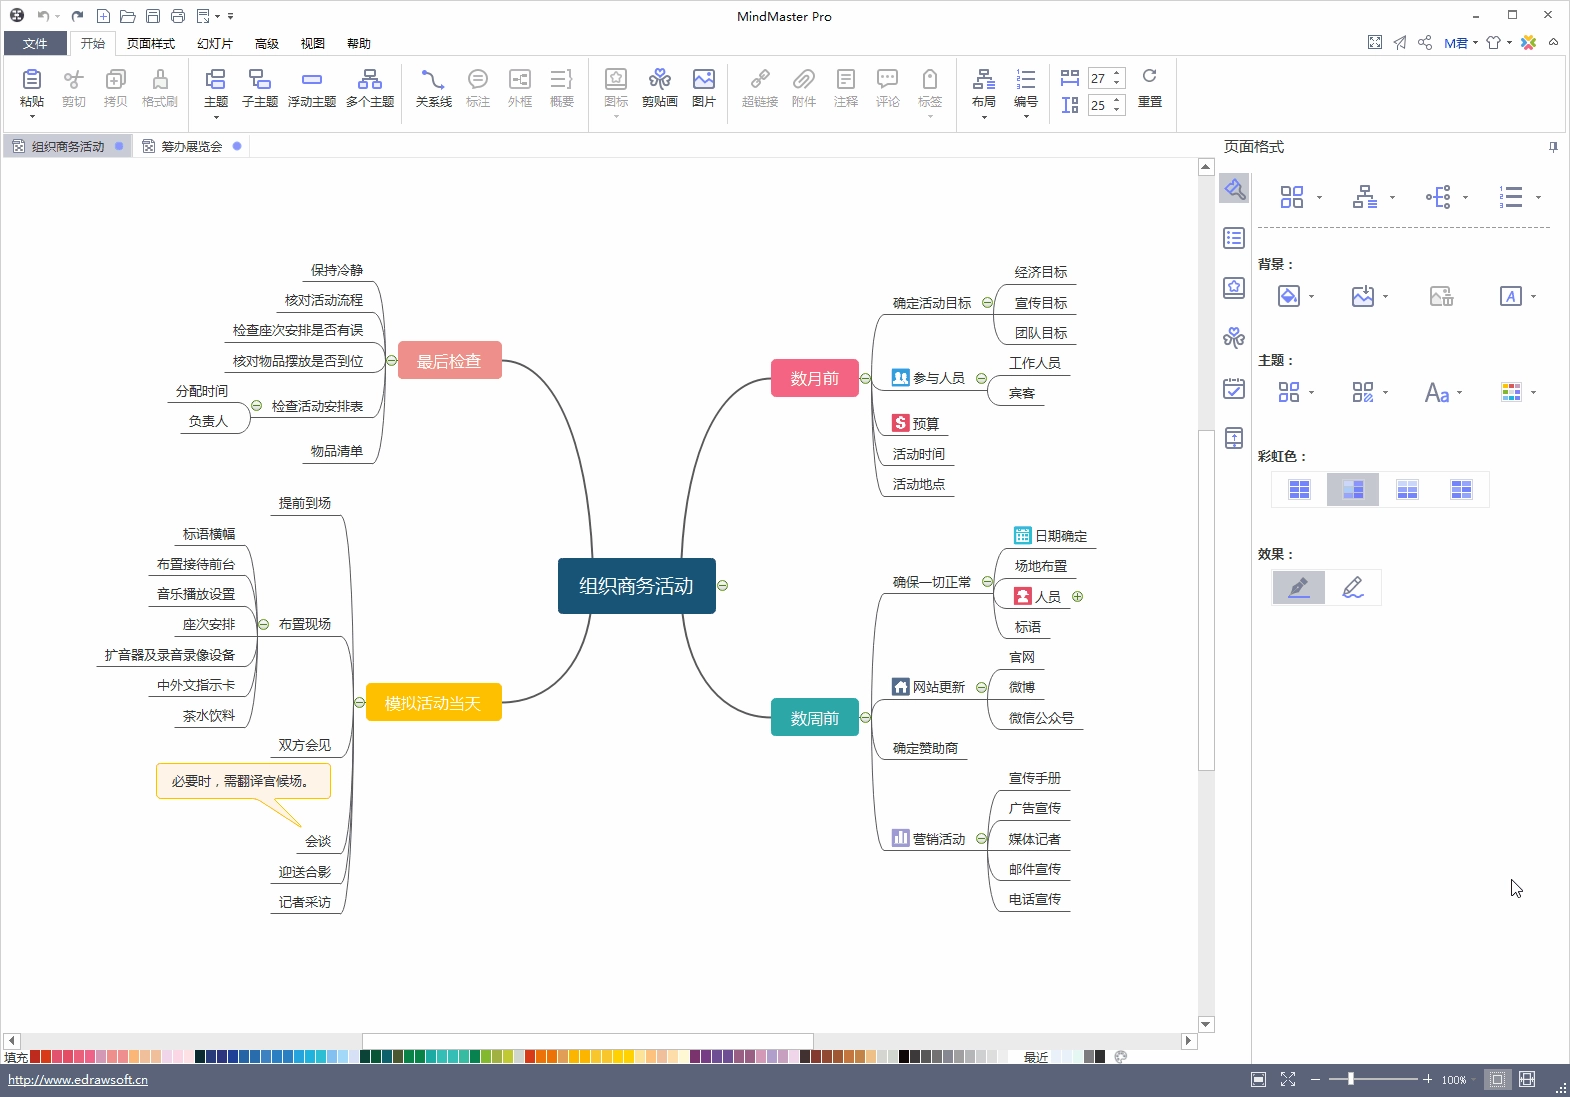Open the 文件 file menu

click(35, 44)
